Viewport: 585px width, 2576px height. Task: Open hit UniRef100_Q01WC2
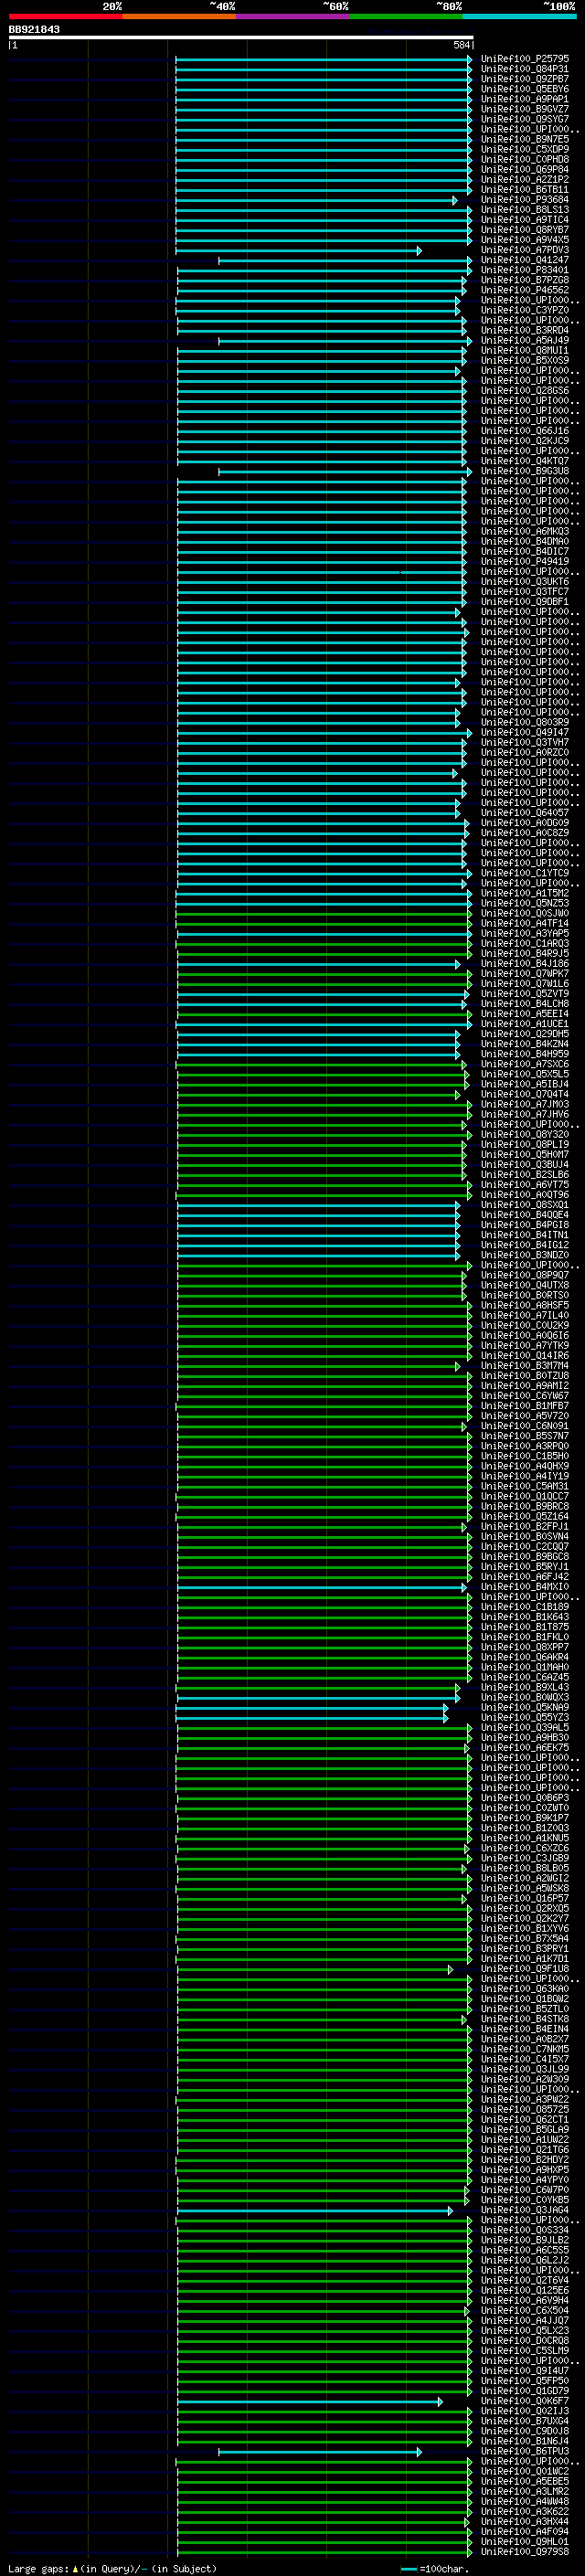click(x=525, y=2471)
